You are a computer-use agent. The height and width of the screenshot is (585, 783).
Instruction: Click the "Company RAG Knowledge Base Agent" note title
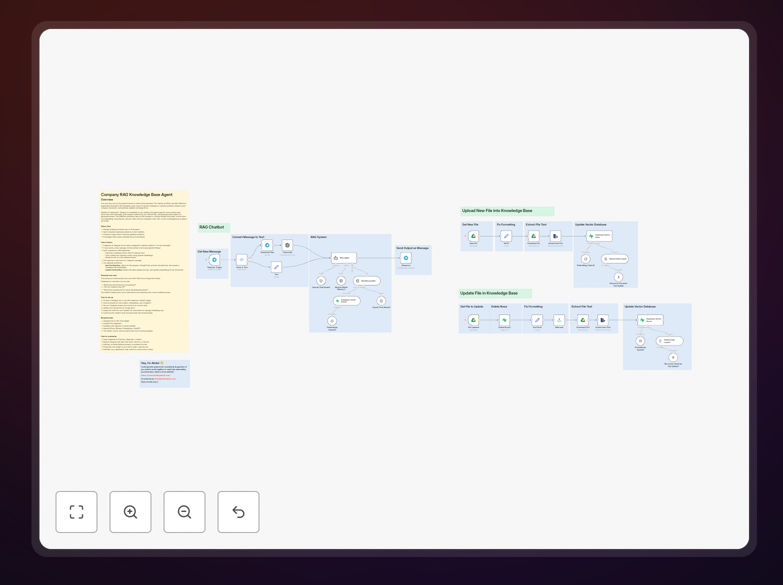137,194
